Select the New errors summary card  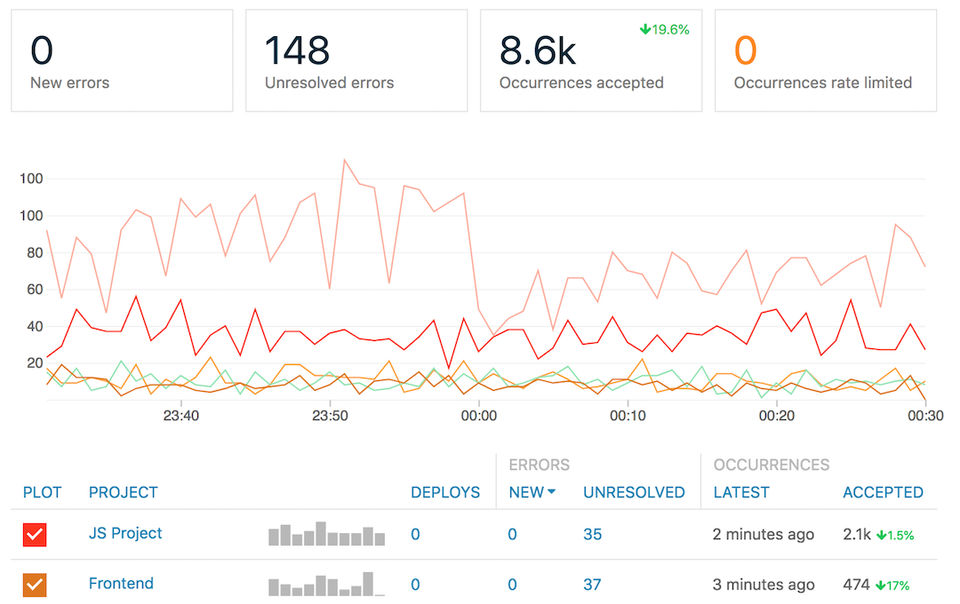(x=122, y=61)
